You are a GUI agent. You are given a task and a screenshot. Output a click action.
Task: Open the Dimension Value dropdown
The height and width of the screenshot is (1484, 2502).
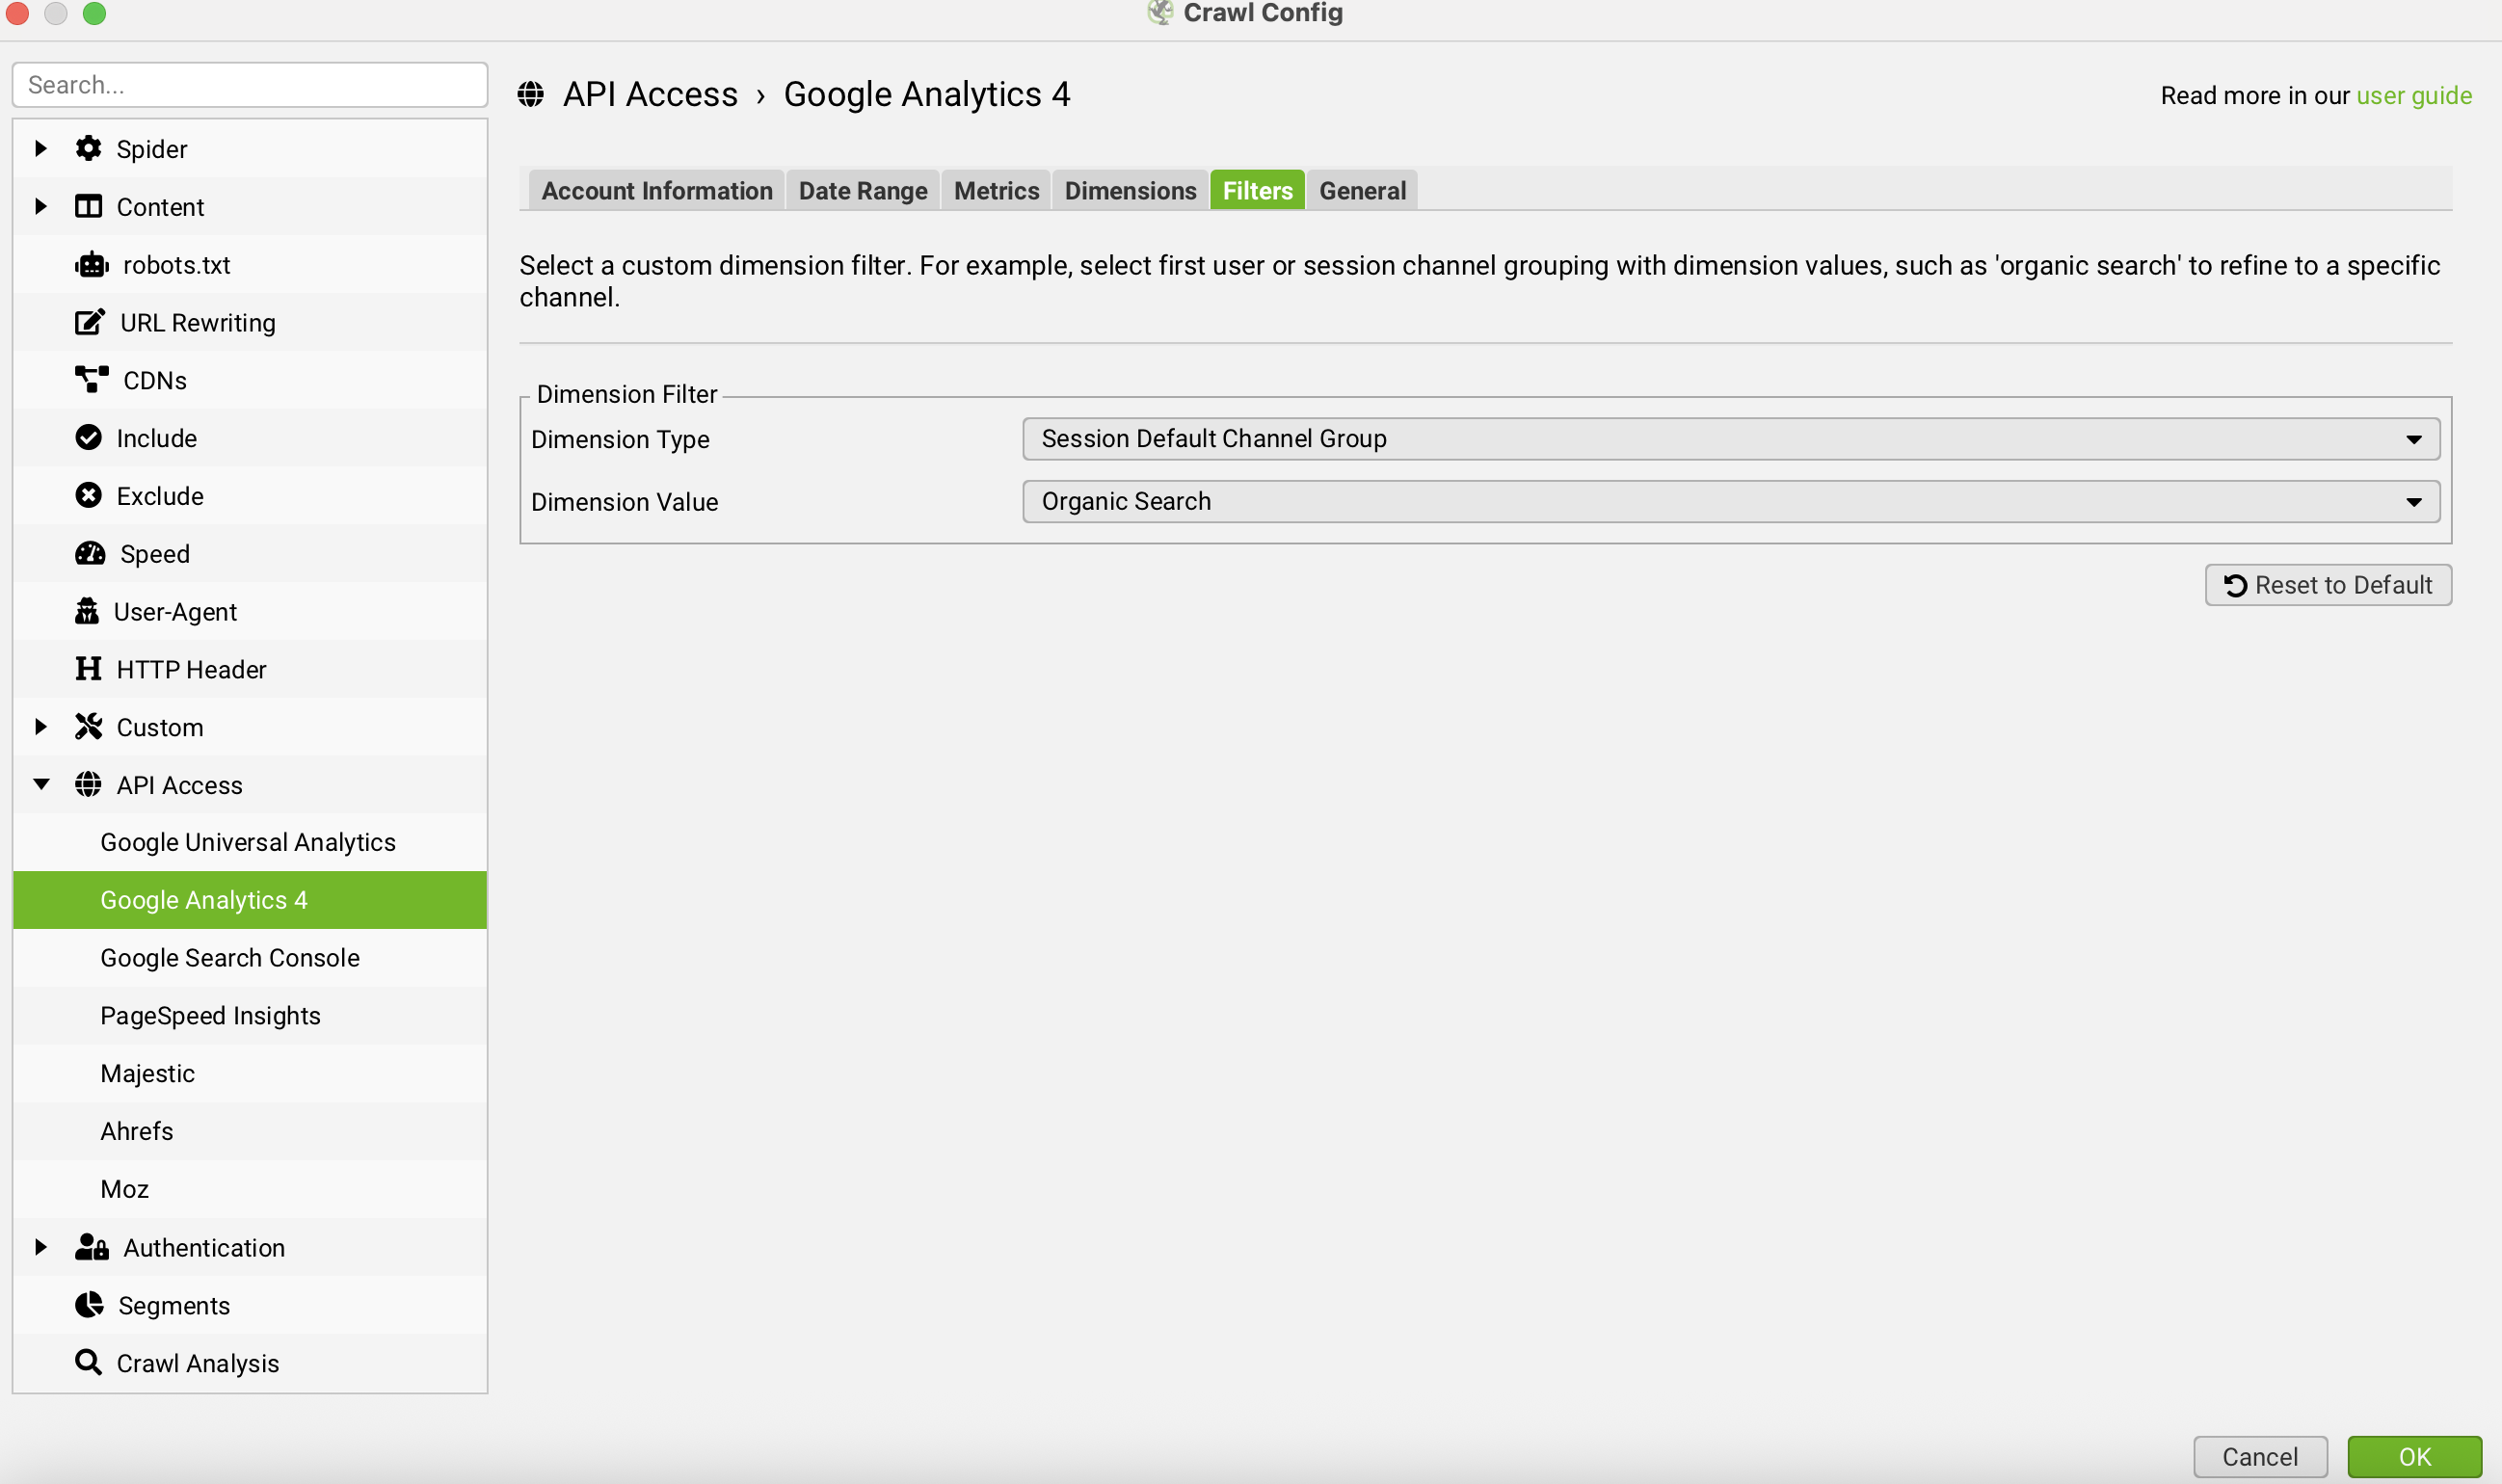tap(1730, 501)
